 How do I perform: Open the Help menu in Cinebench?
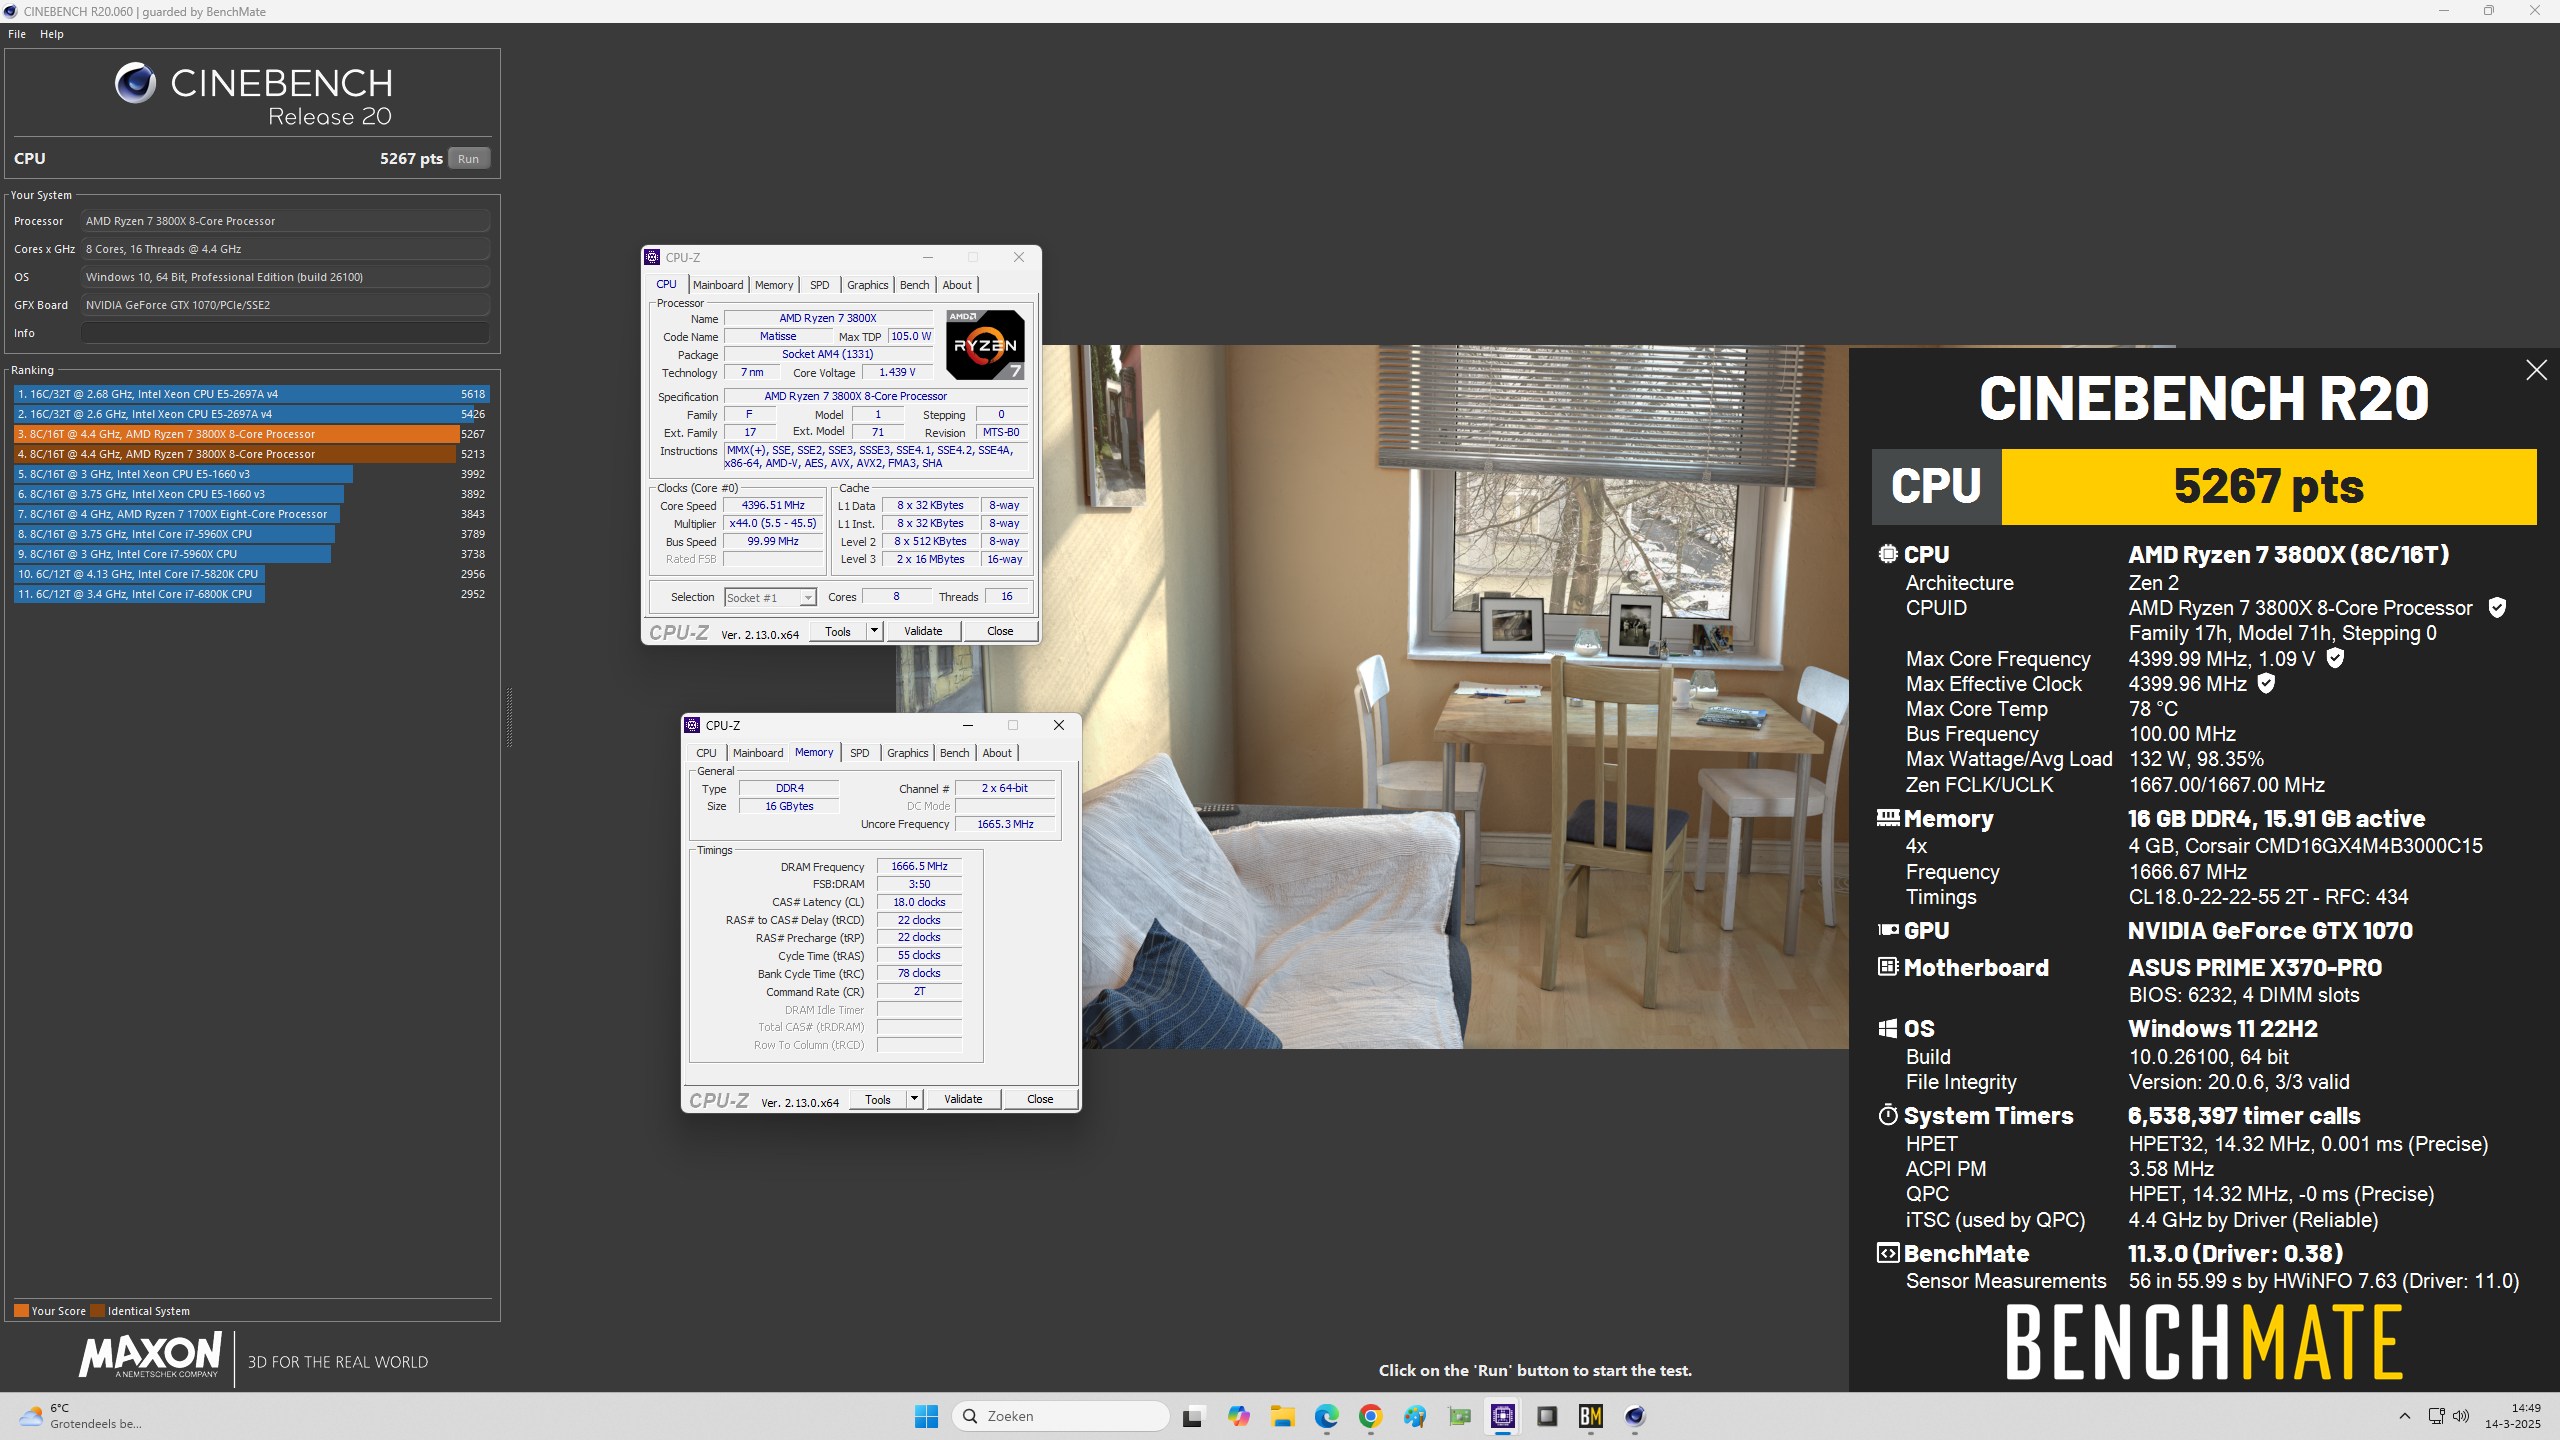[52, 34]
